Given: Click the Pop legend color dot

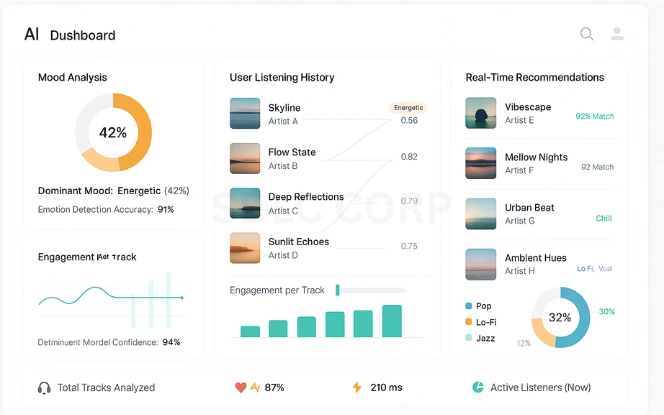Looking at the screenshot, I should (469, 305).
